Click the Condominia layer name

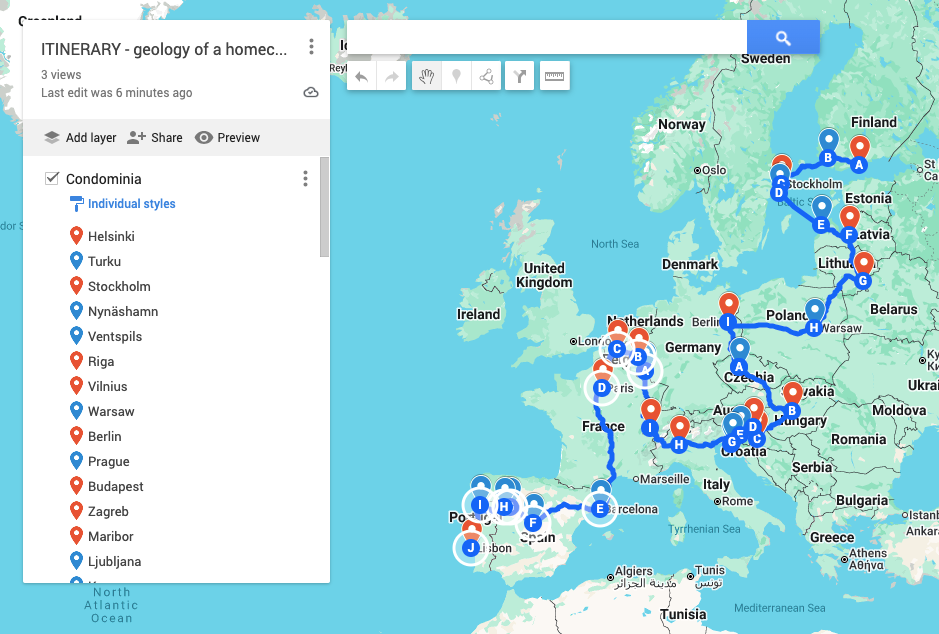click(x=104, y=179)
